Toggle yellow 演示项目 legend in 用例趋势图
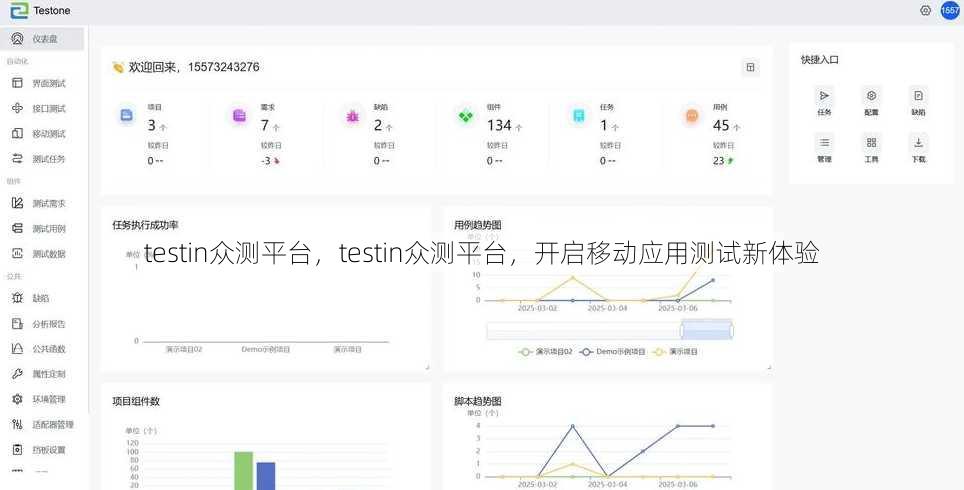 pyautogui.click(x=675, y=352)
